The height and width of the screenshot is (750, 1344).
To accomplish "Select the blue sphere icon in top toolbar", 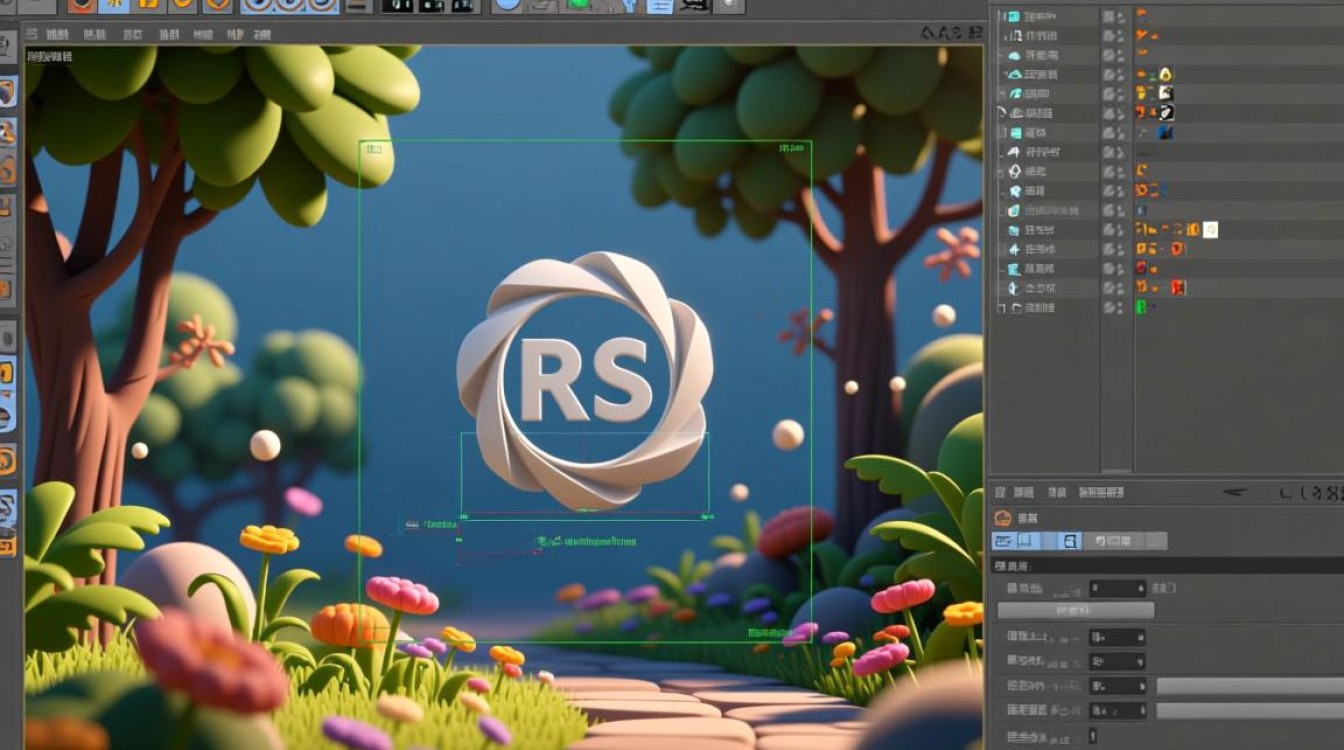I will pos(508,5).
